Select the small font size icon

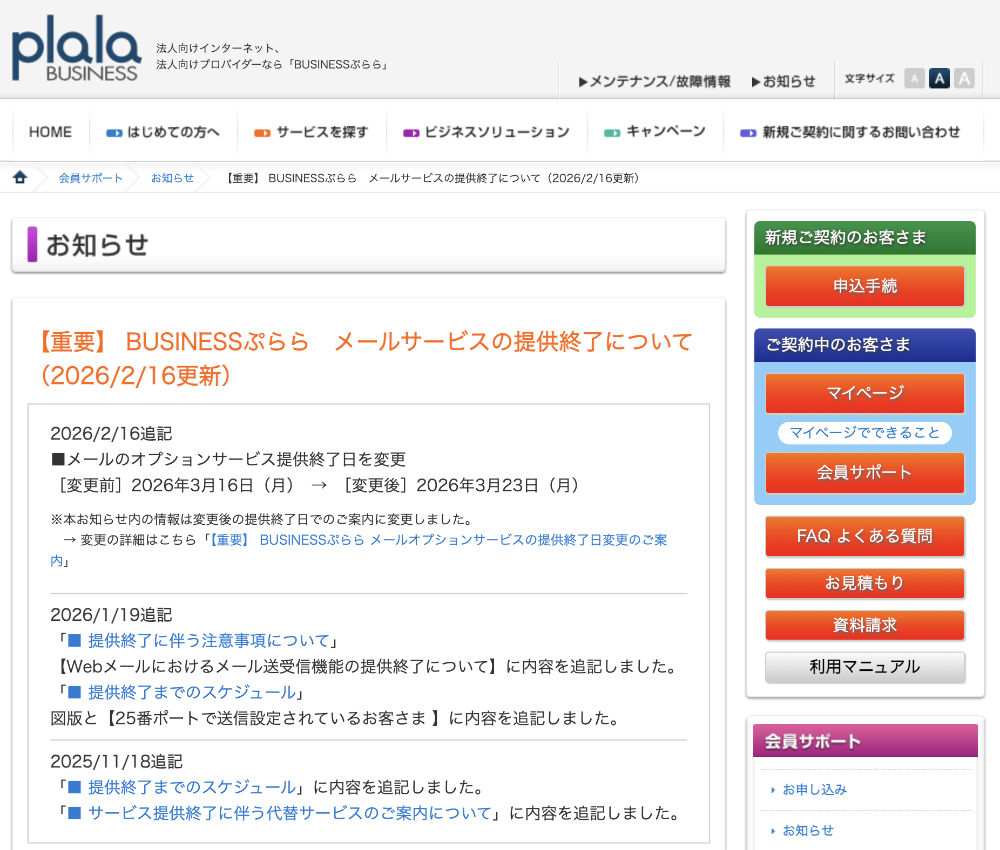tap(914, 79)
